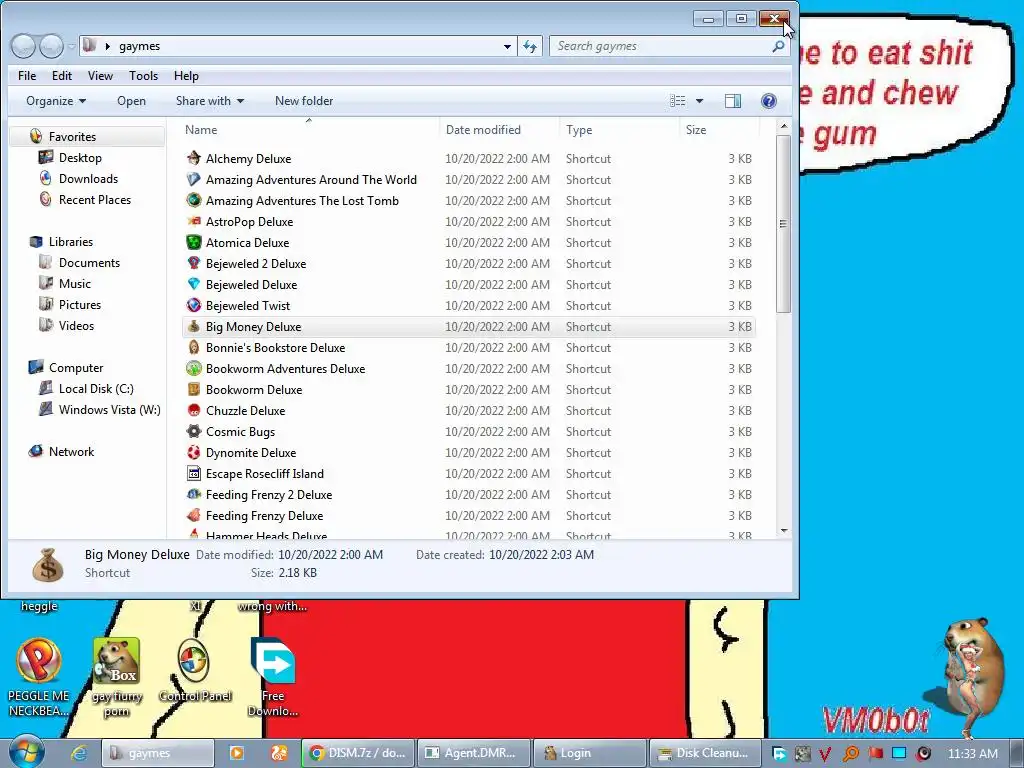Select Network in the navigation pane
The height and width of the screenshot is (768, 1024).
(x=71, y=451)
